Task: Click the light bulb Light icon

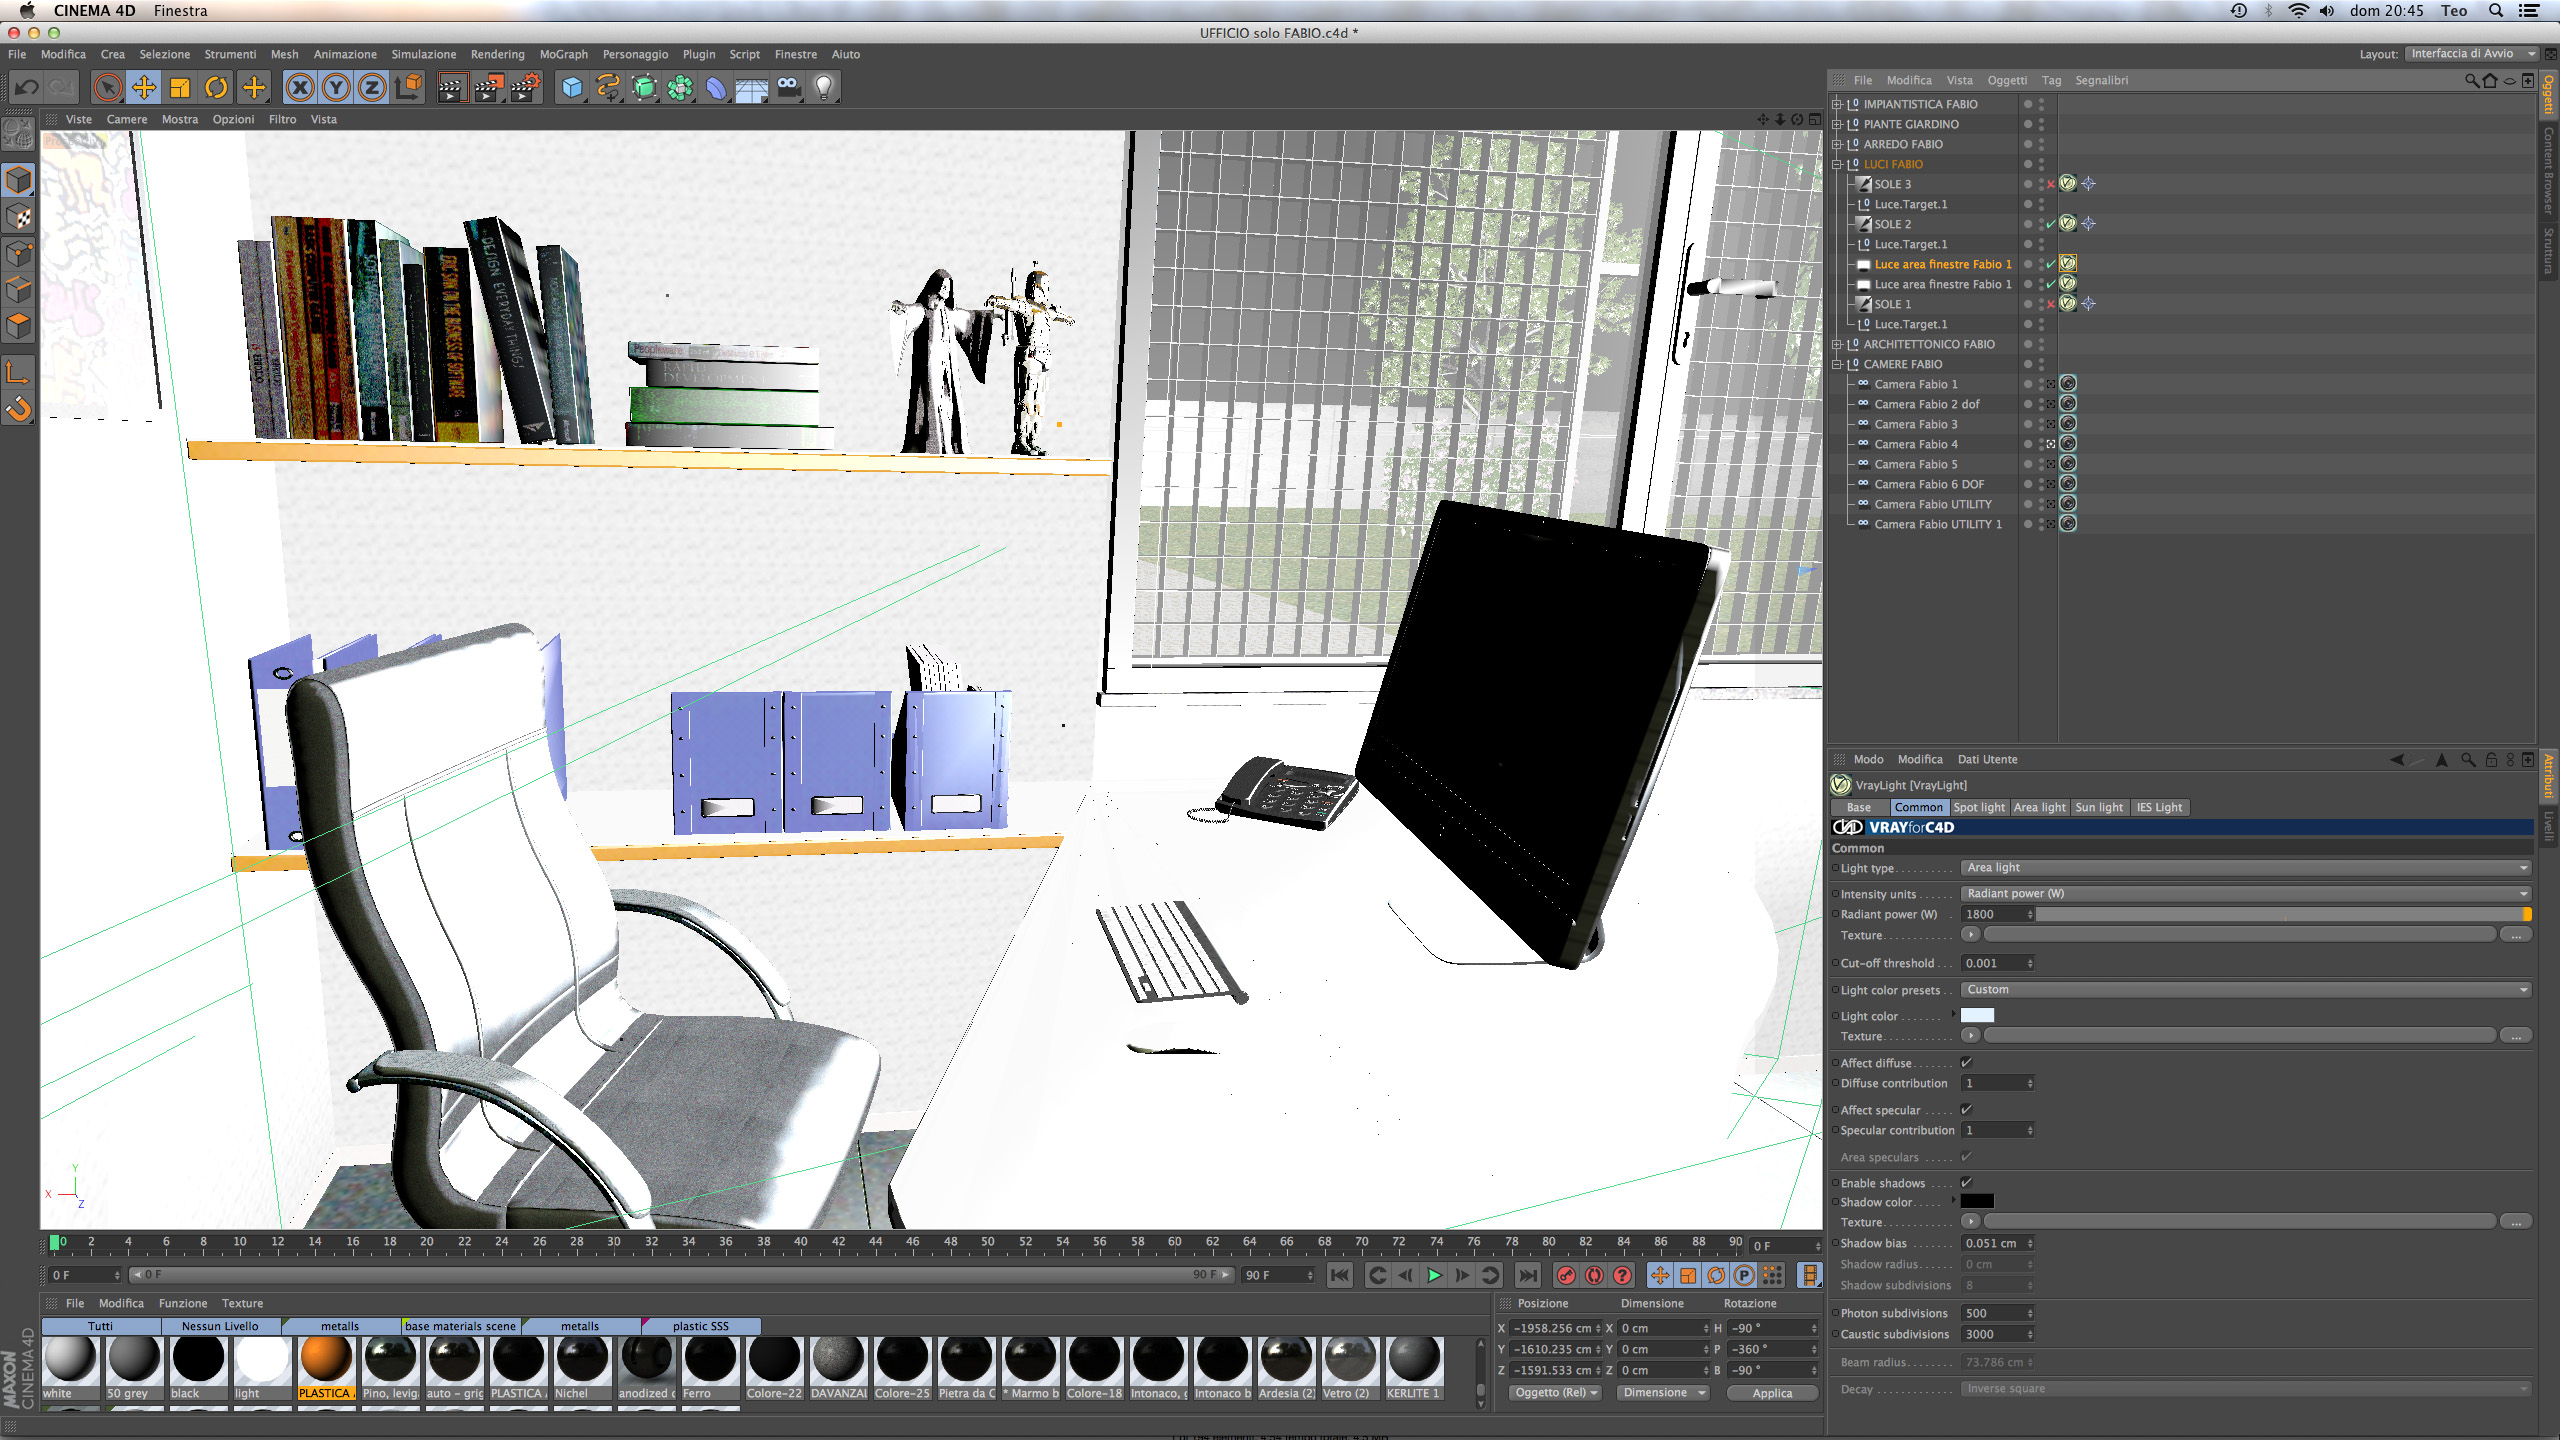Action: coord(824,88)
